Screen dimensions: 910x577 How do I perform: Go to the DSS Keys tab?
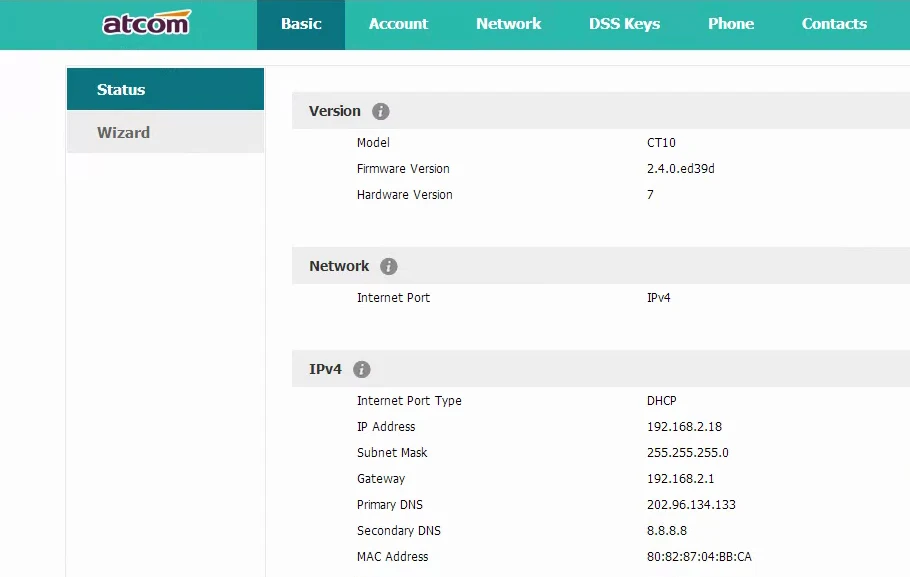coord(624,24)
